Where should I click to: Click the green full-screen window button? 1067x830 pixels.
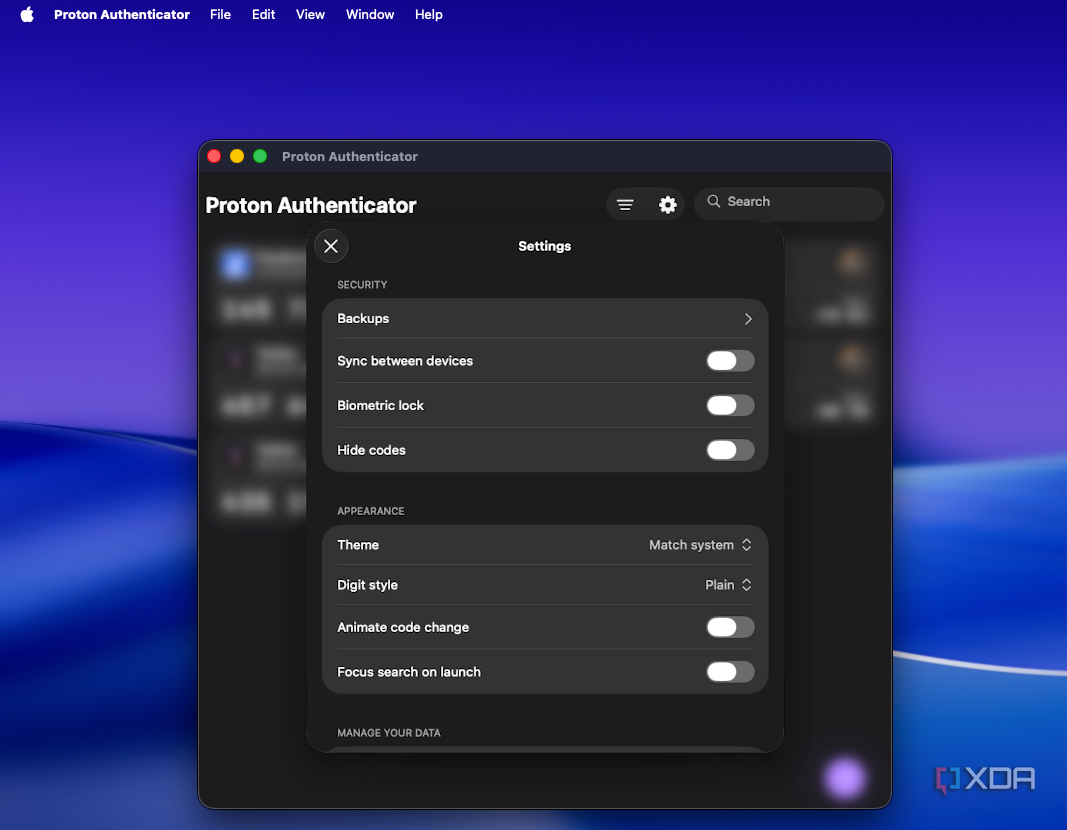pos(260,156)
